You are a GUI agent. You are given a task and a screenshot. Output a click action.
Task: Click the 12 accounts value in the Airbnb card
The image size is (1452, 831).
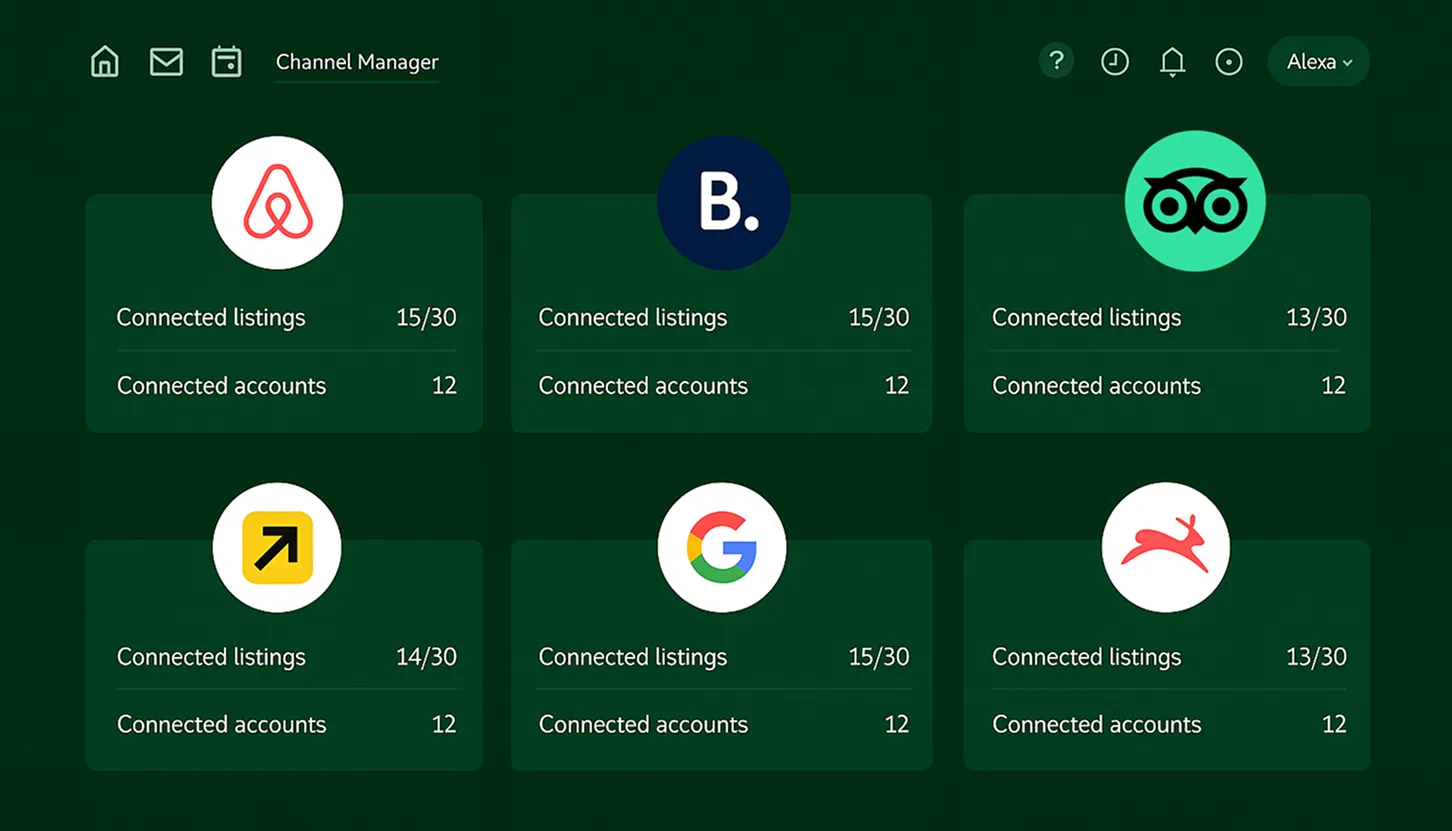444,386
